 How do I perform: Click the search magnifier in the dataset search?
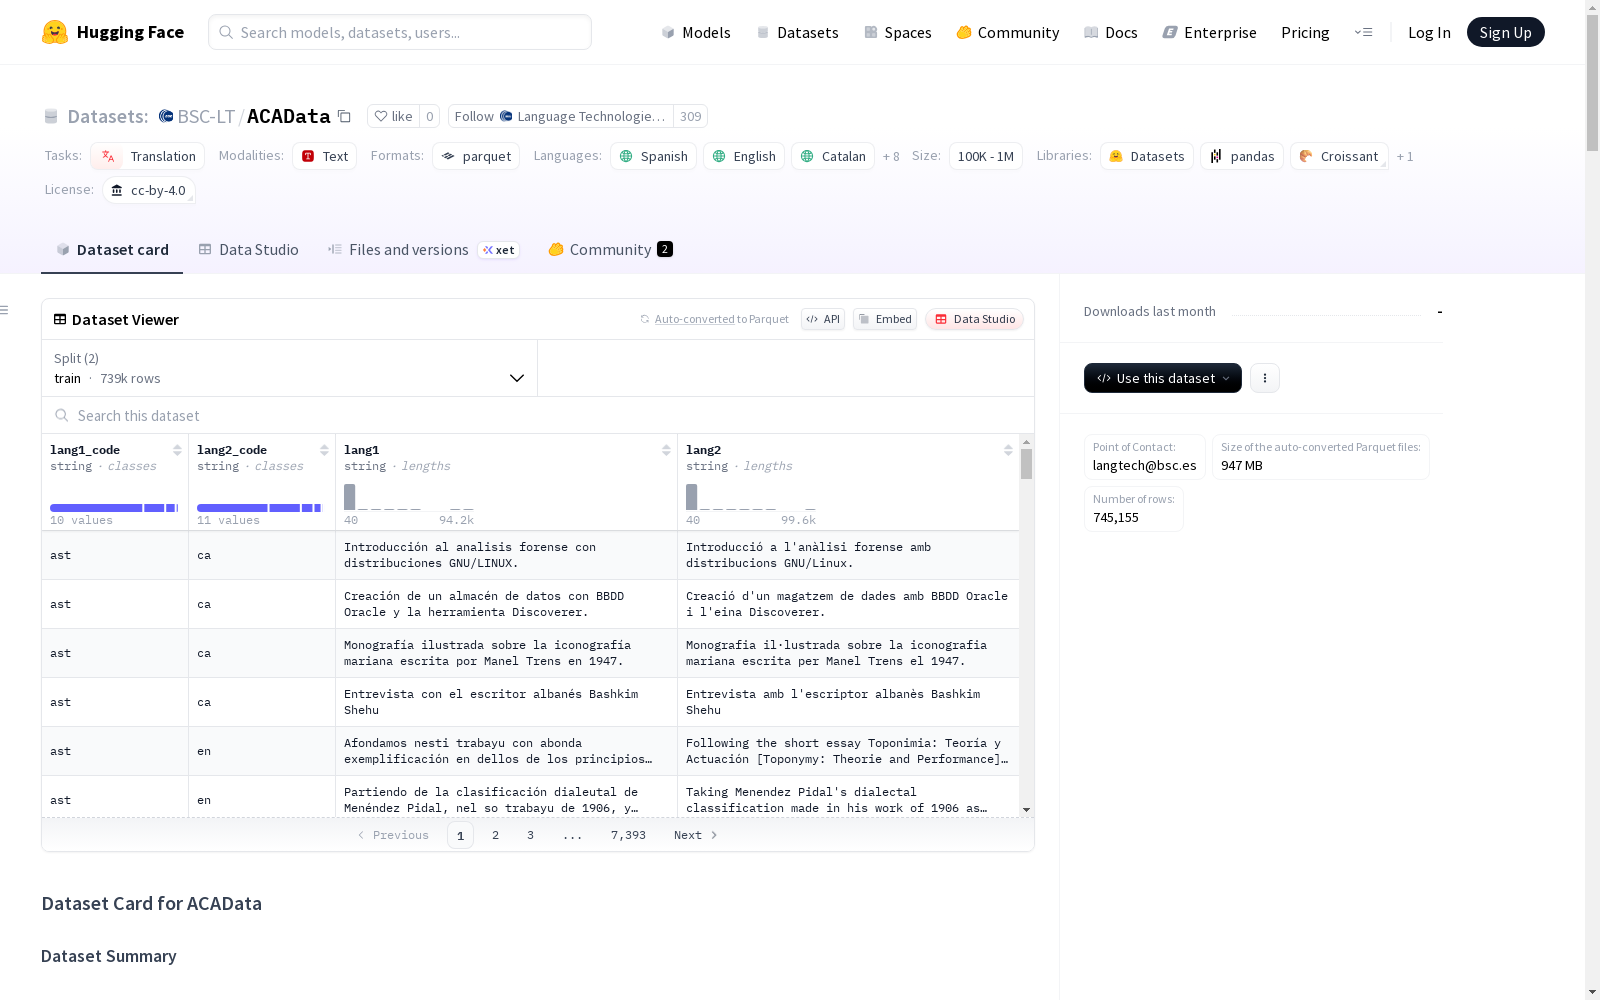coord(62,415)
